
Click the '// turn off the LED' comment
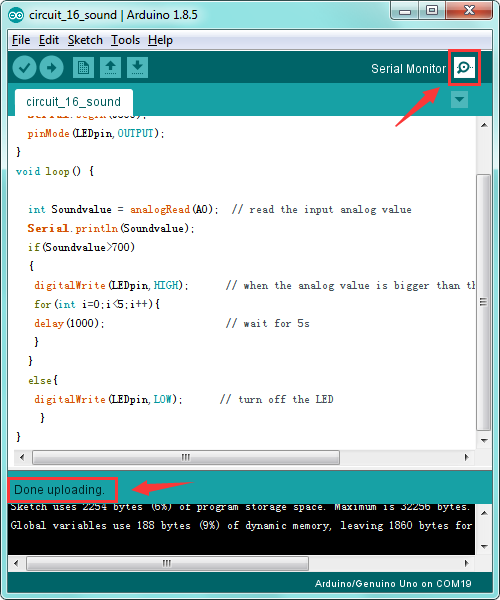(277, 399)
